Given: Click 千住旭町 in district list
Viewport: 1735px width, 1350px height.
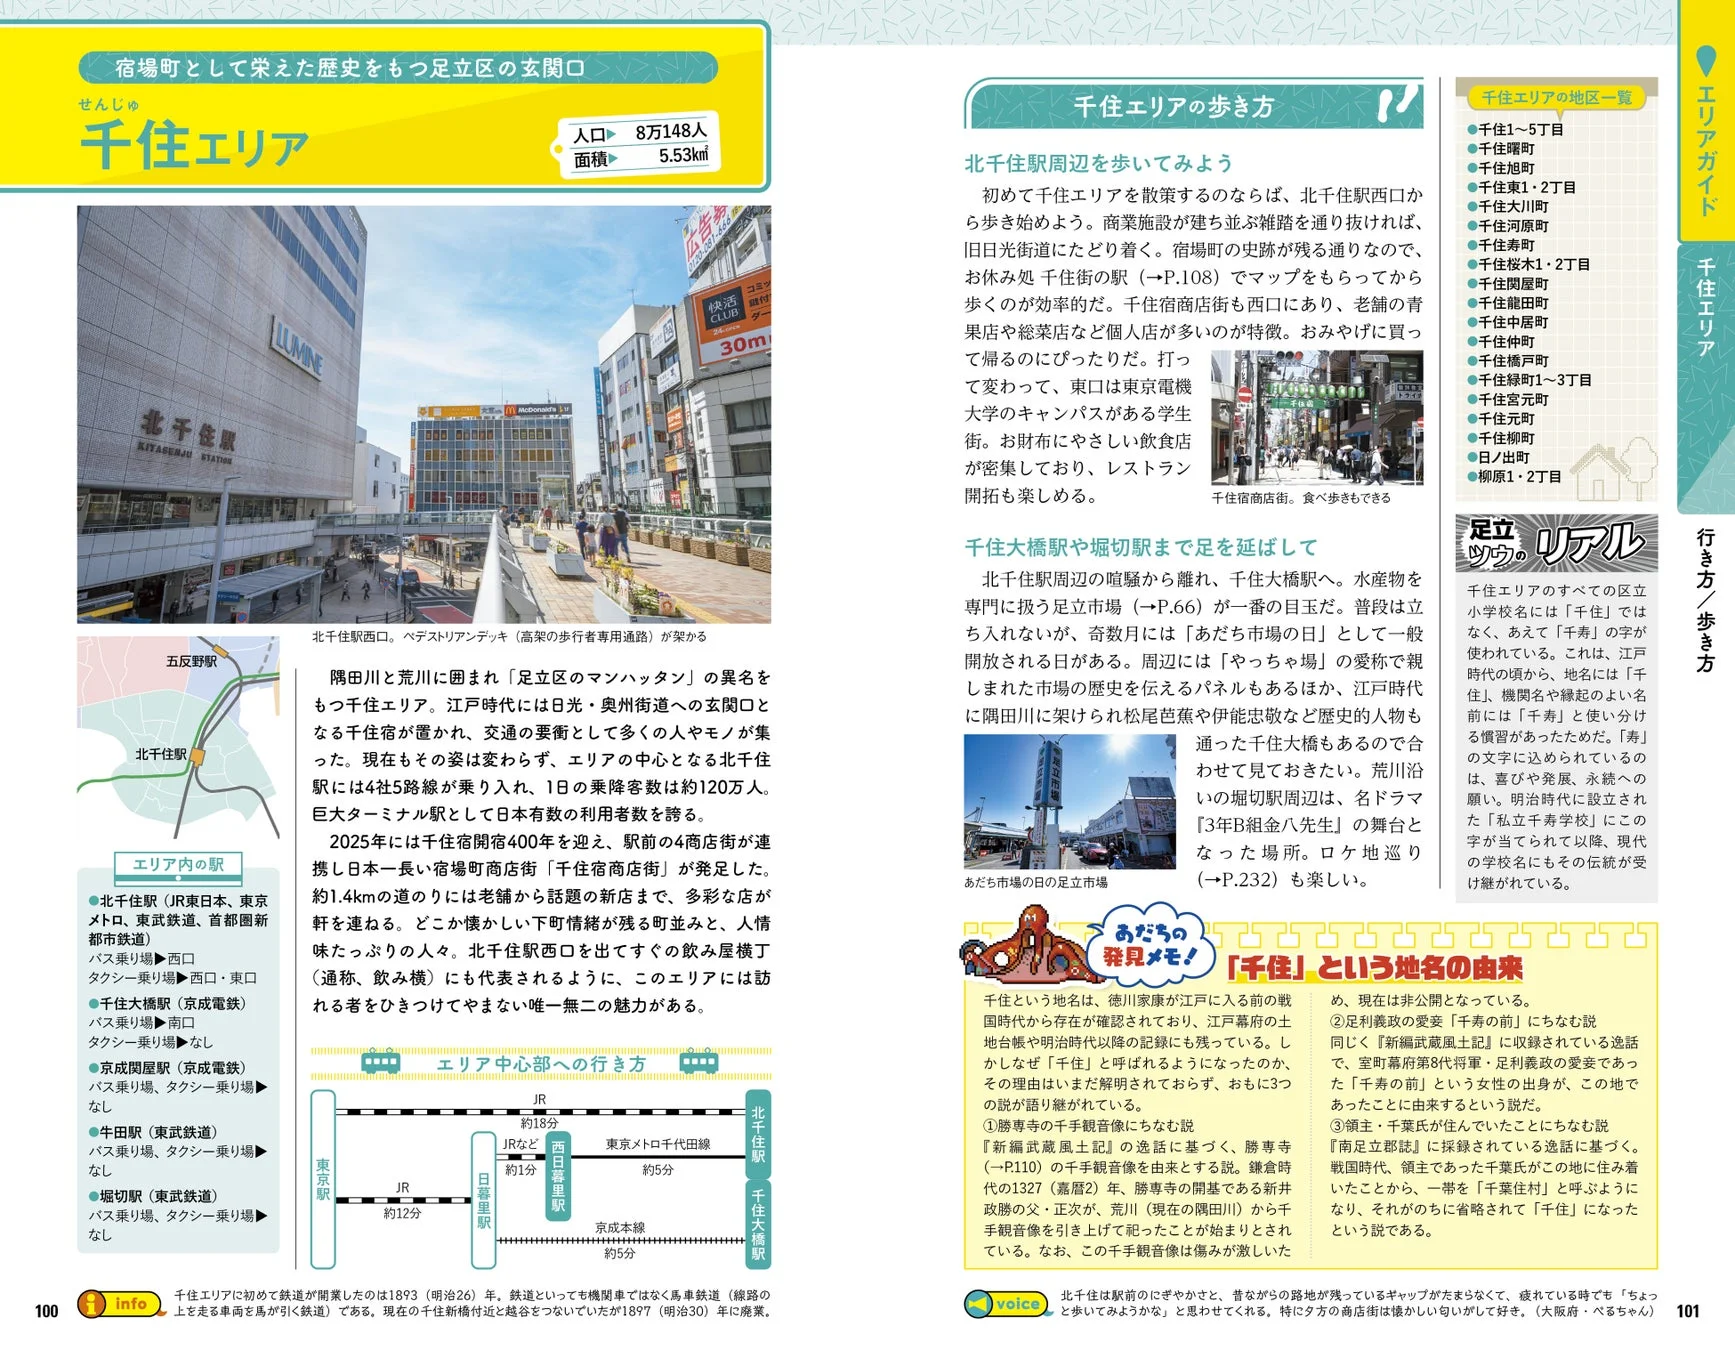Looking at the screenshot, I should pos(1500,168).
